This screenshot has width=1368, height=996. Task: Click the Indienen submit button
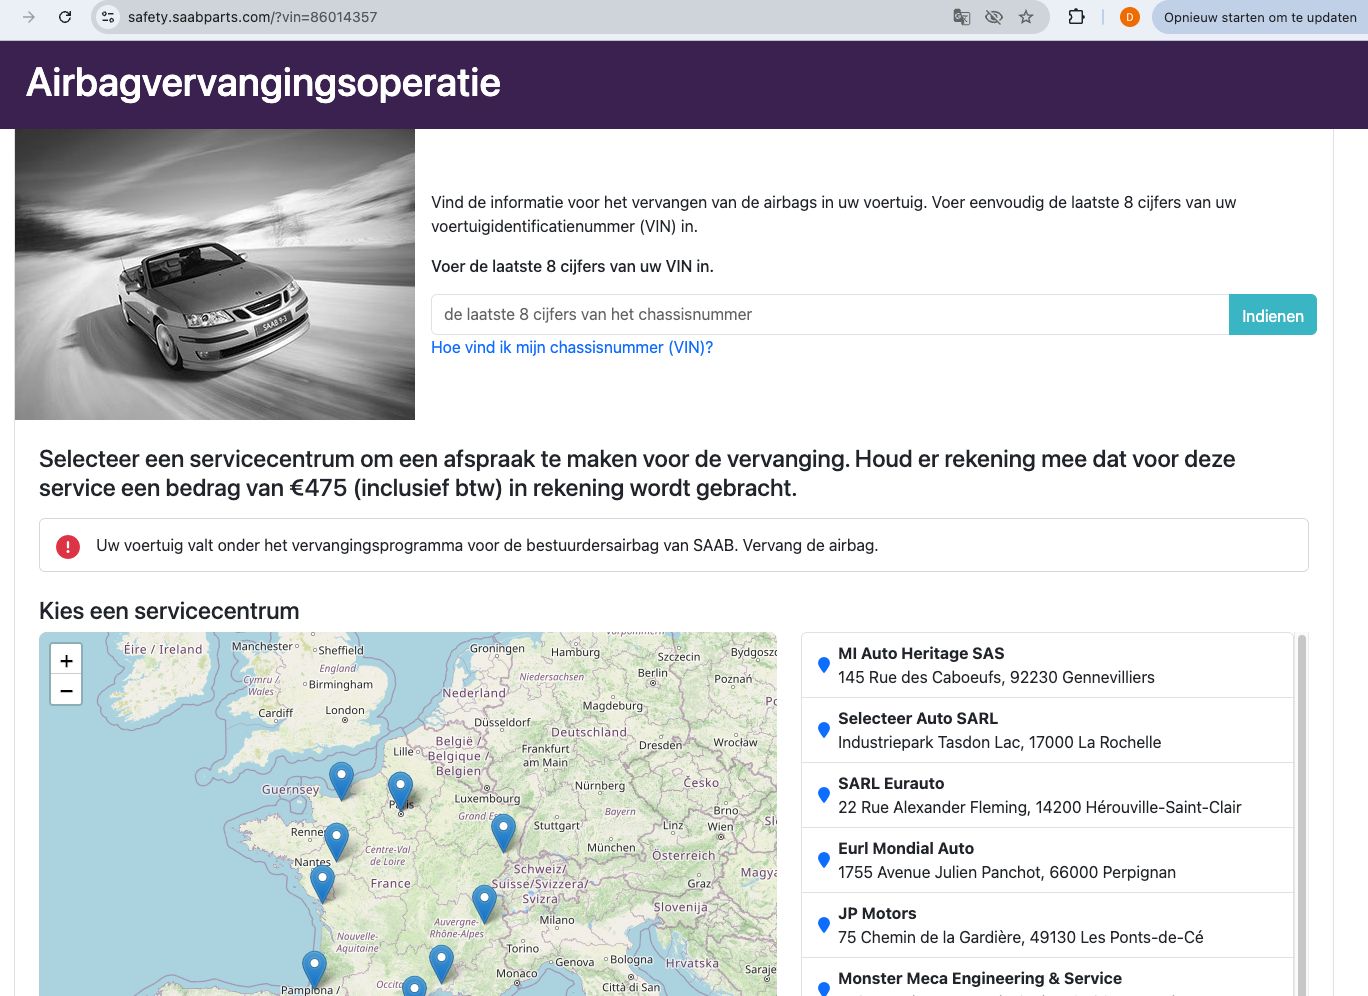pyautogui.click(x=1272, y=315)
